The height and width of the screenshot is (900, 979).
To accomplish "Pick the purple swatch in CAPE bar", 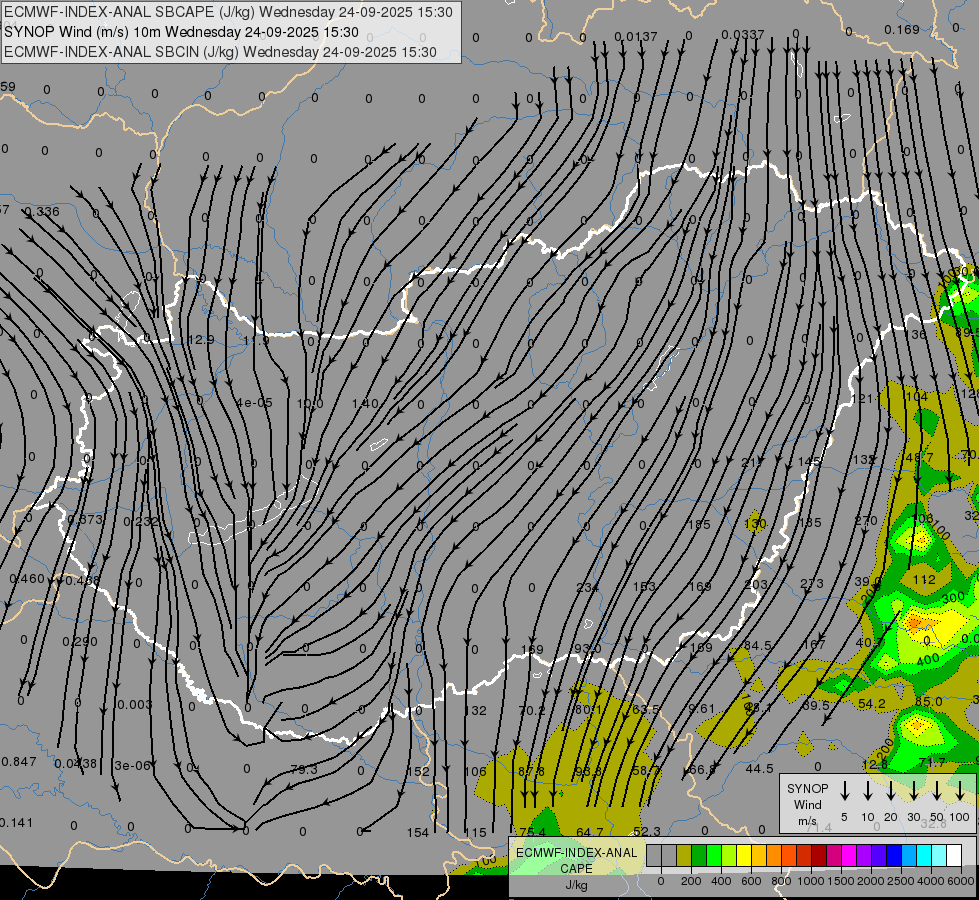I will point(864,856).
